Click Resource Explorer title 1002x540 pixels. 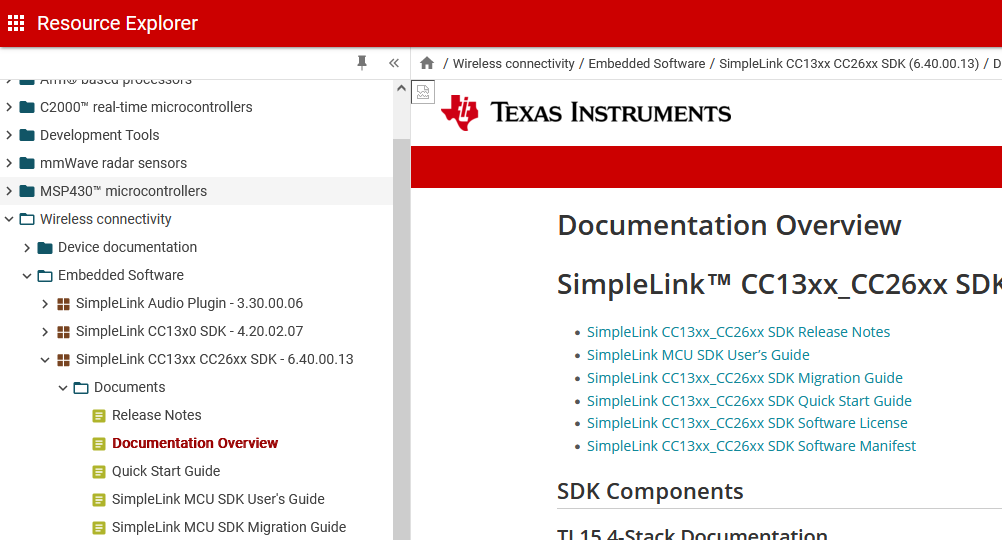118,24
